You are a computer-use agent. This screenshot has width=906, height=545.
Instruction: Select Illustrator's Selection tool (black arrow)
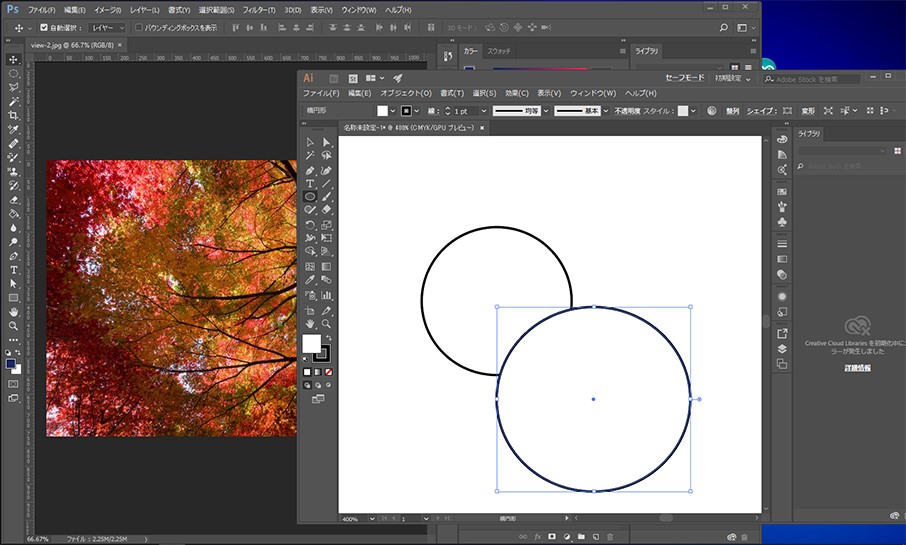[310, 142]
